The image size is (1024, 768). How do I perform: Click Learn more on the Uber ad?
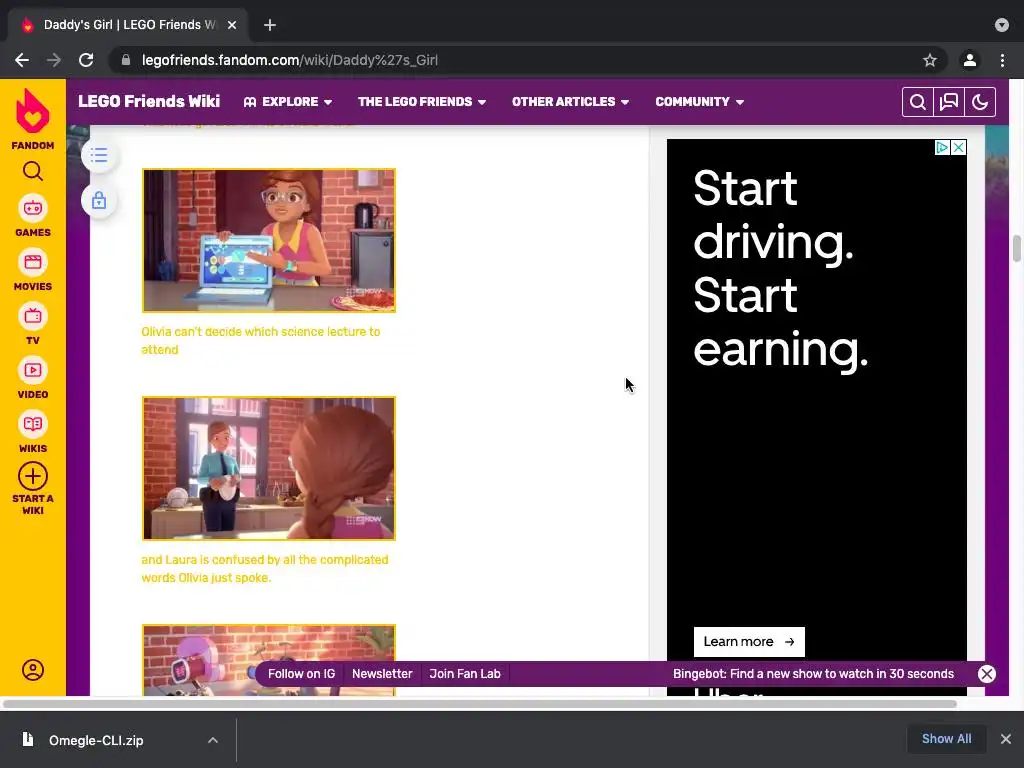[749, 642]
